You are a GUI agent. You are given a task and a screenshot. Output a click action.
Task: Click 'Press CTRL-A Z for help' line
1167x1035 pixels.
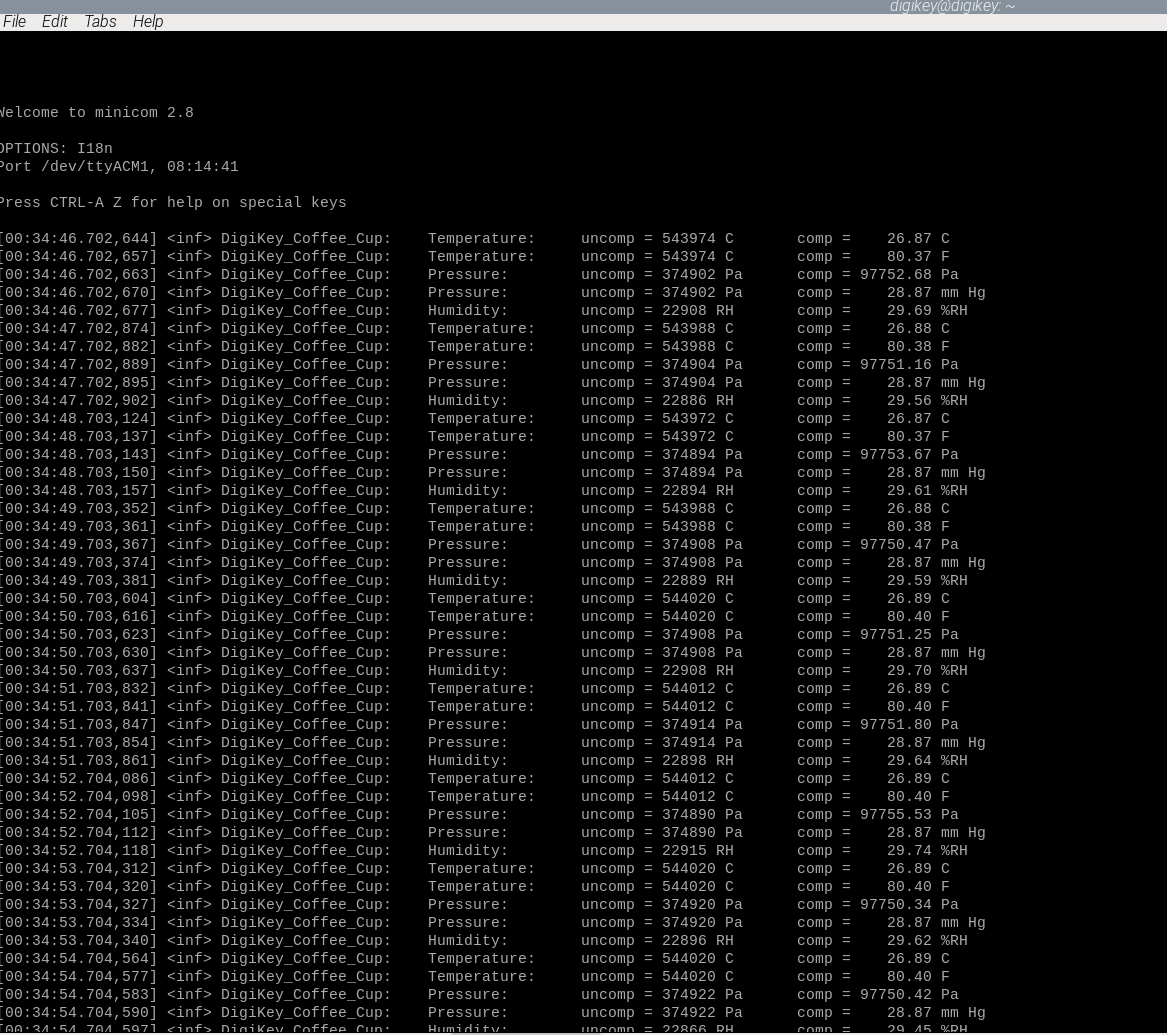coord(173,202)
